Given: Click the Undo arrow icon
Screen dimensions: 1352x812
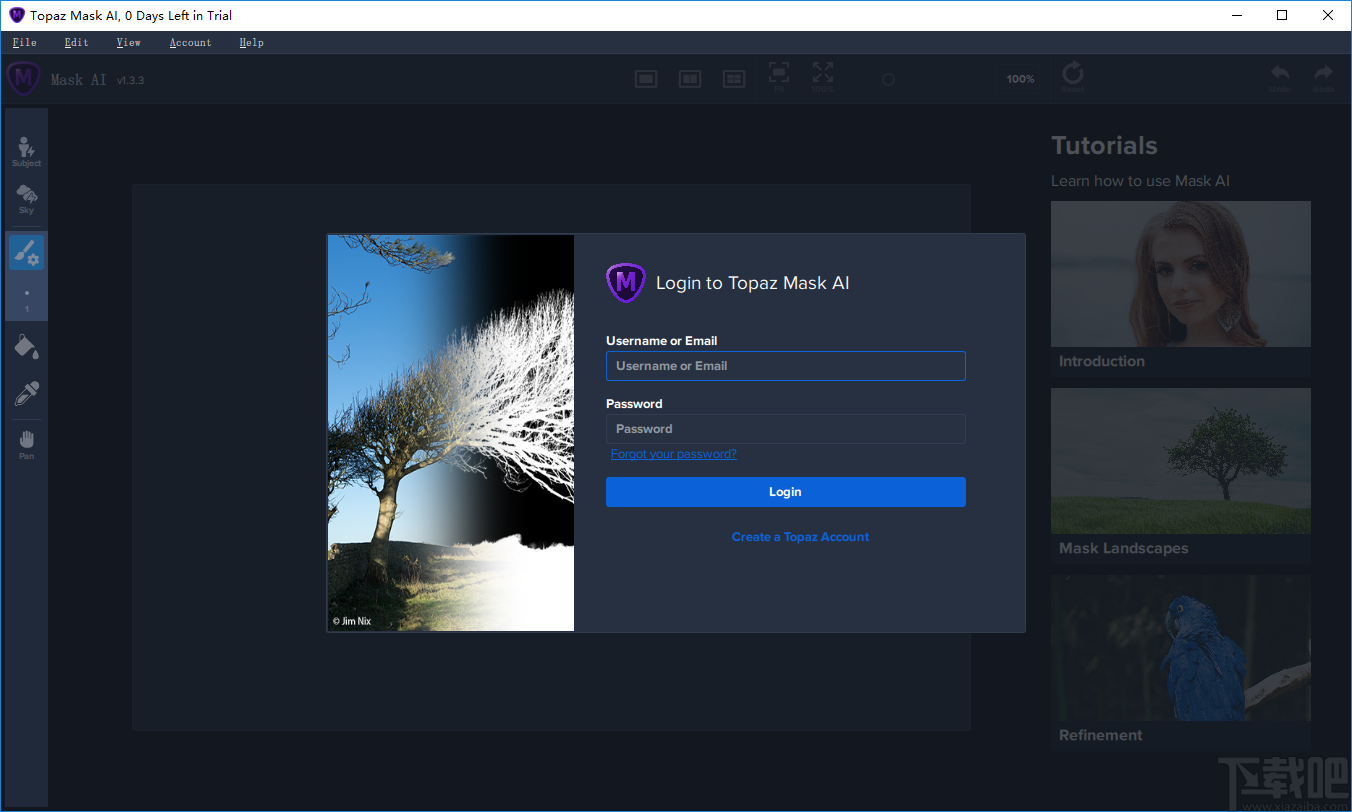Looking at the screenshot, I should click(1280, 77).
